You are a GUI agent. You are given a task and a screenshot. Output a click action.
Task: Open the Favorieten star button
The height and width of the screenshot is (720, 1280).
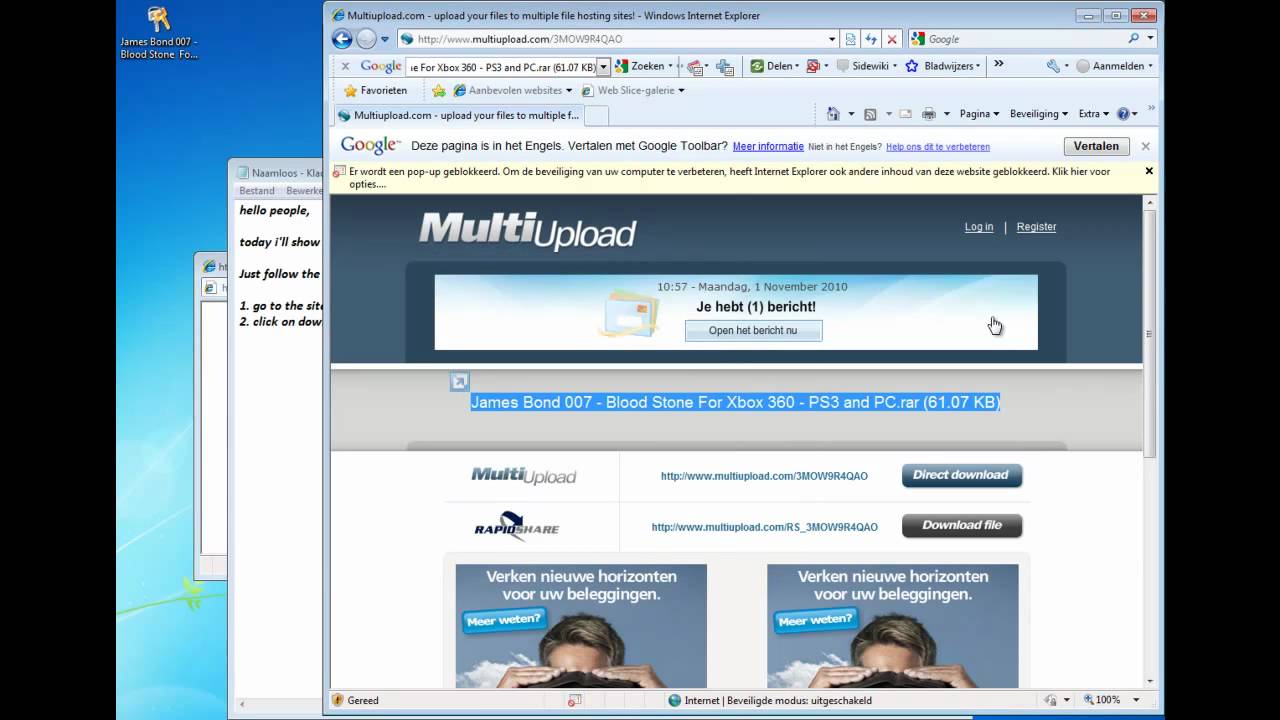375,90
